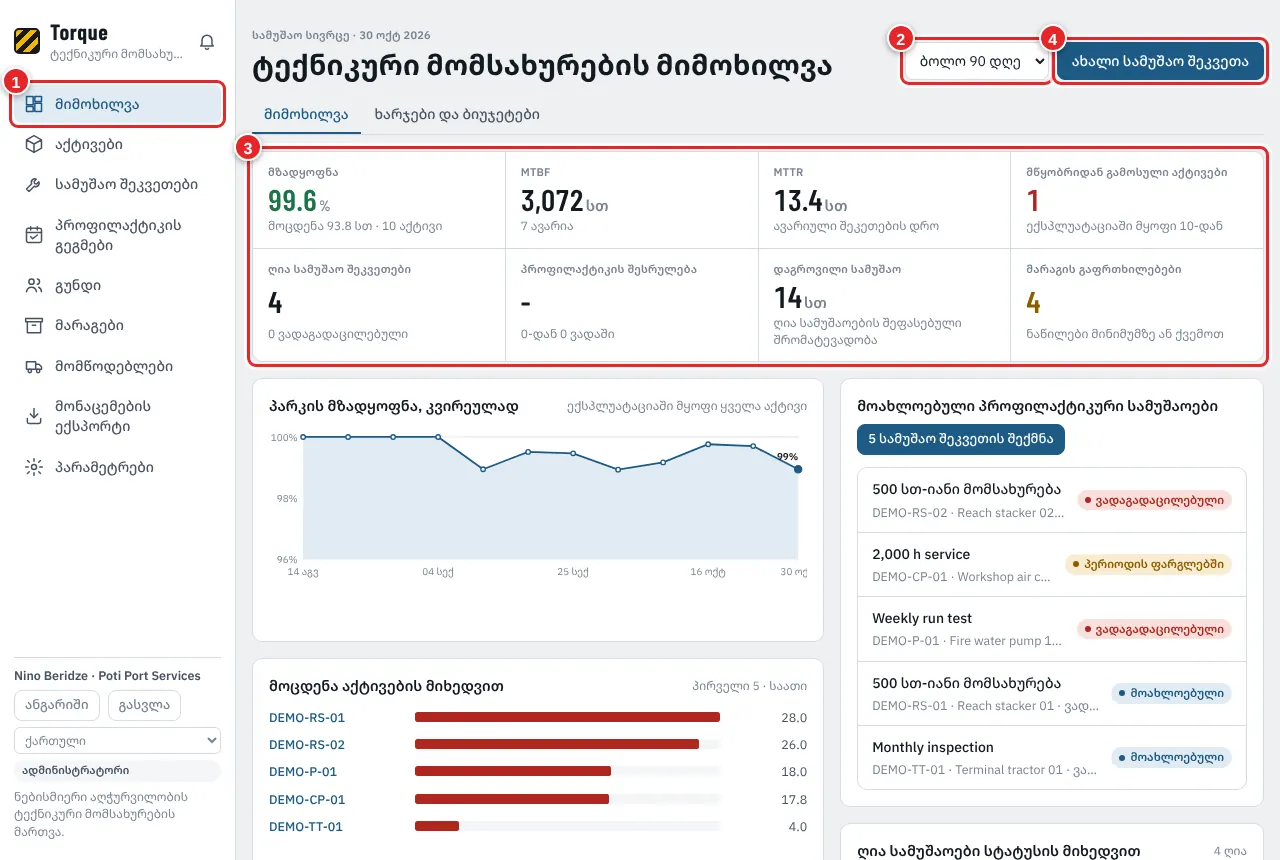This screenshot has height=860, width=1280.
Task: Open მარაგები sidebar item
Action: (117, 326)
